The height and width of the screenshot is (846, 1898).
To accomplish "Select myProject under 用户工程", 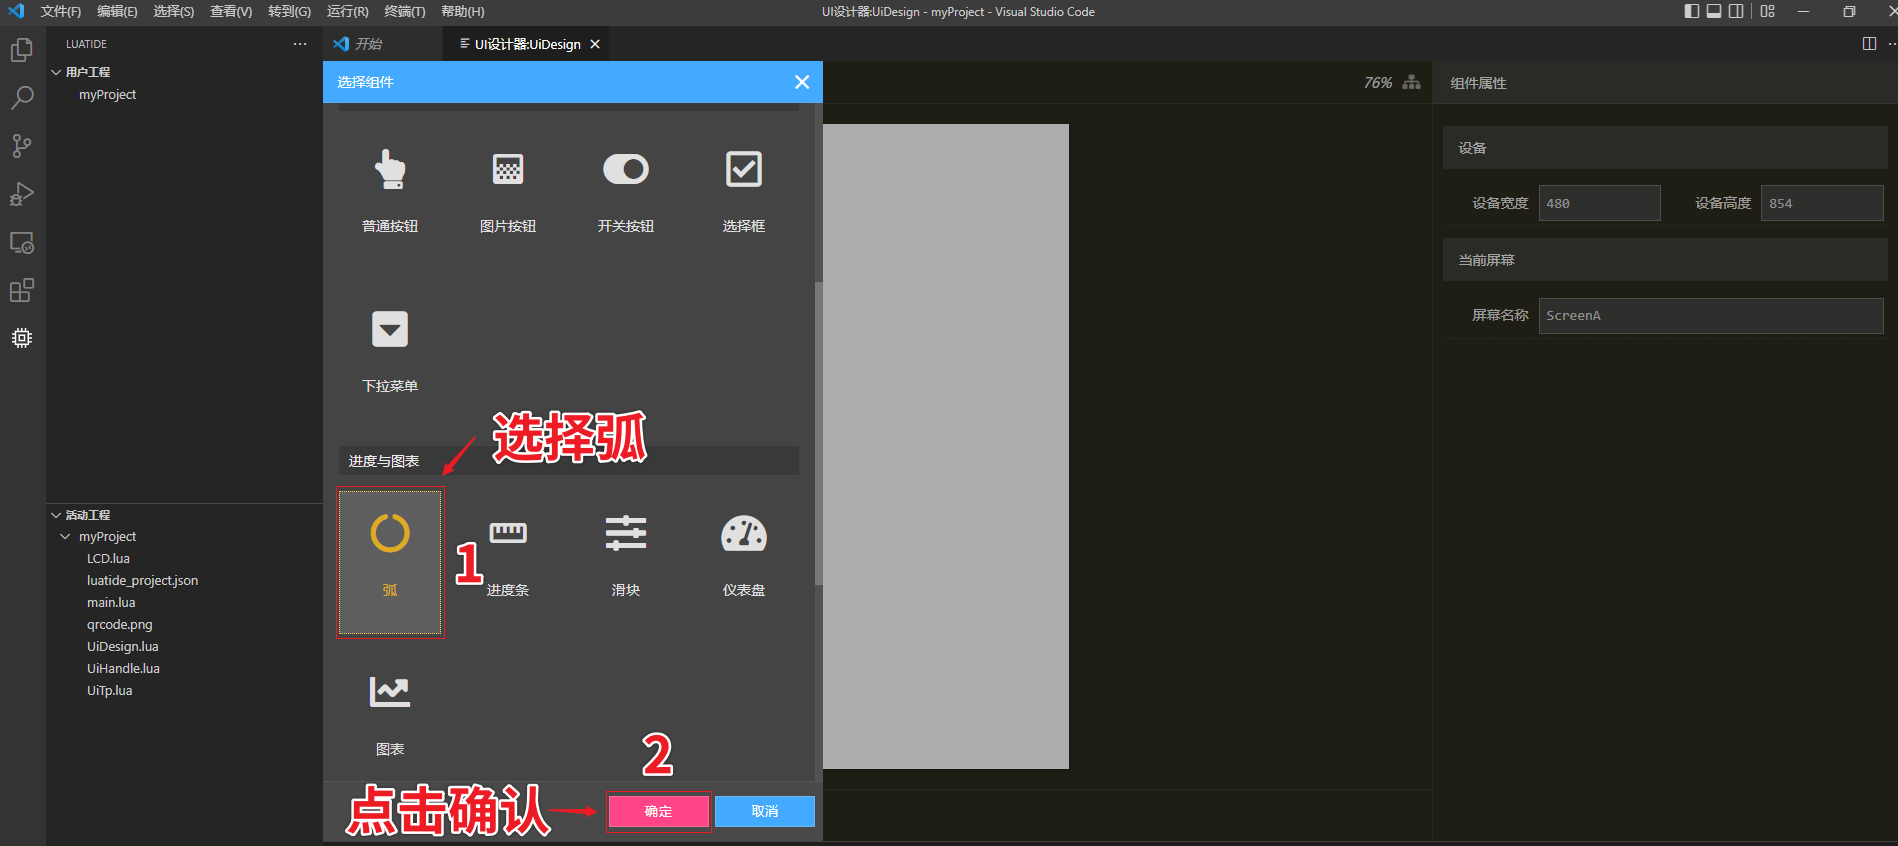I will click(x=107, y=95).
